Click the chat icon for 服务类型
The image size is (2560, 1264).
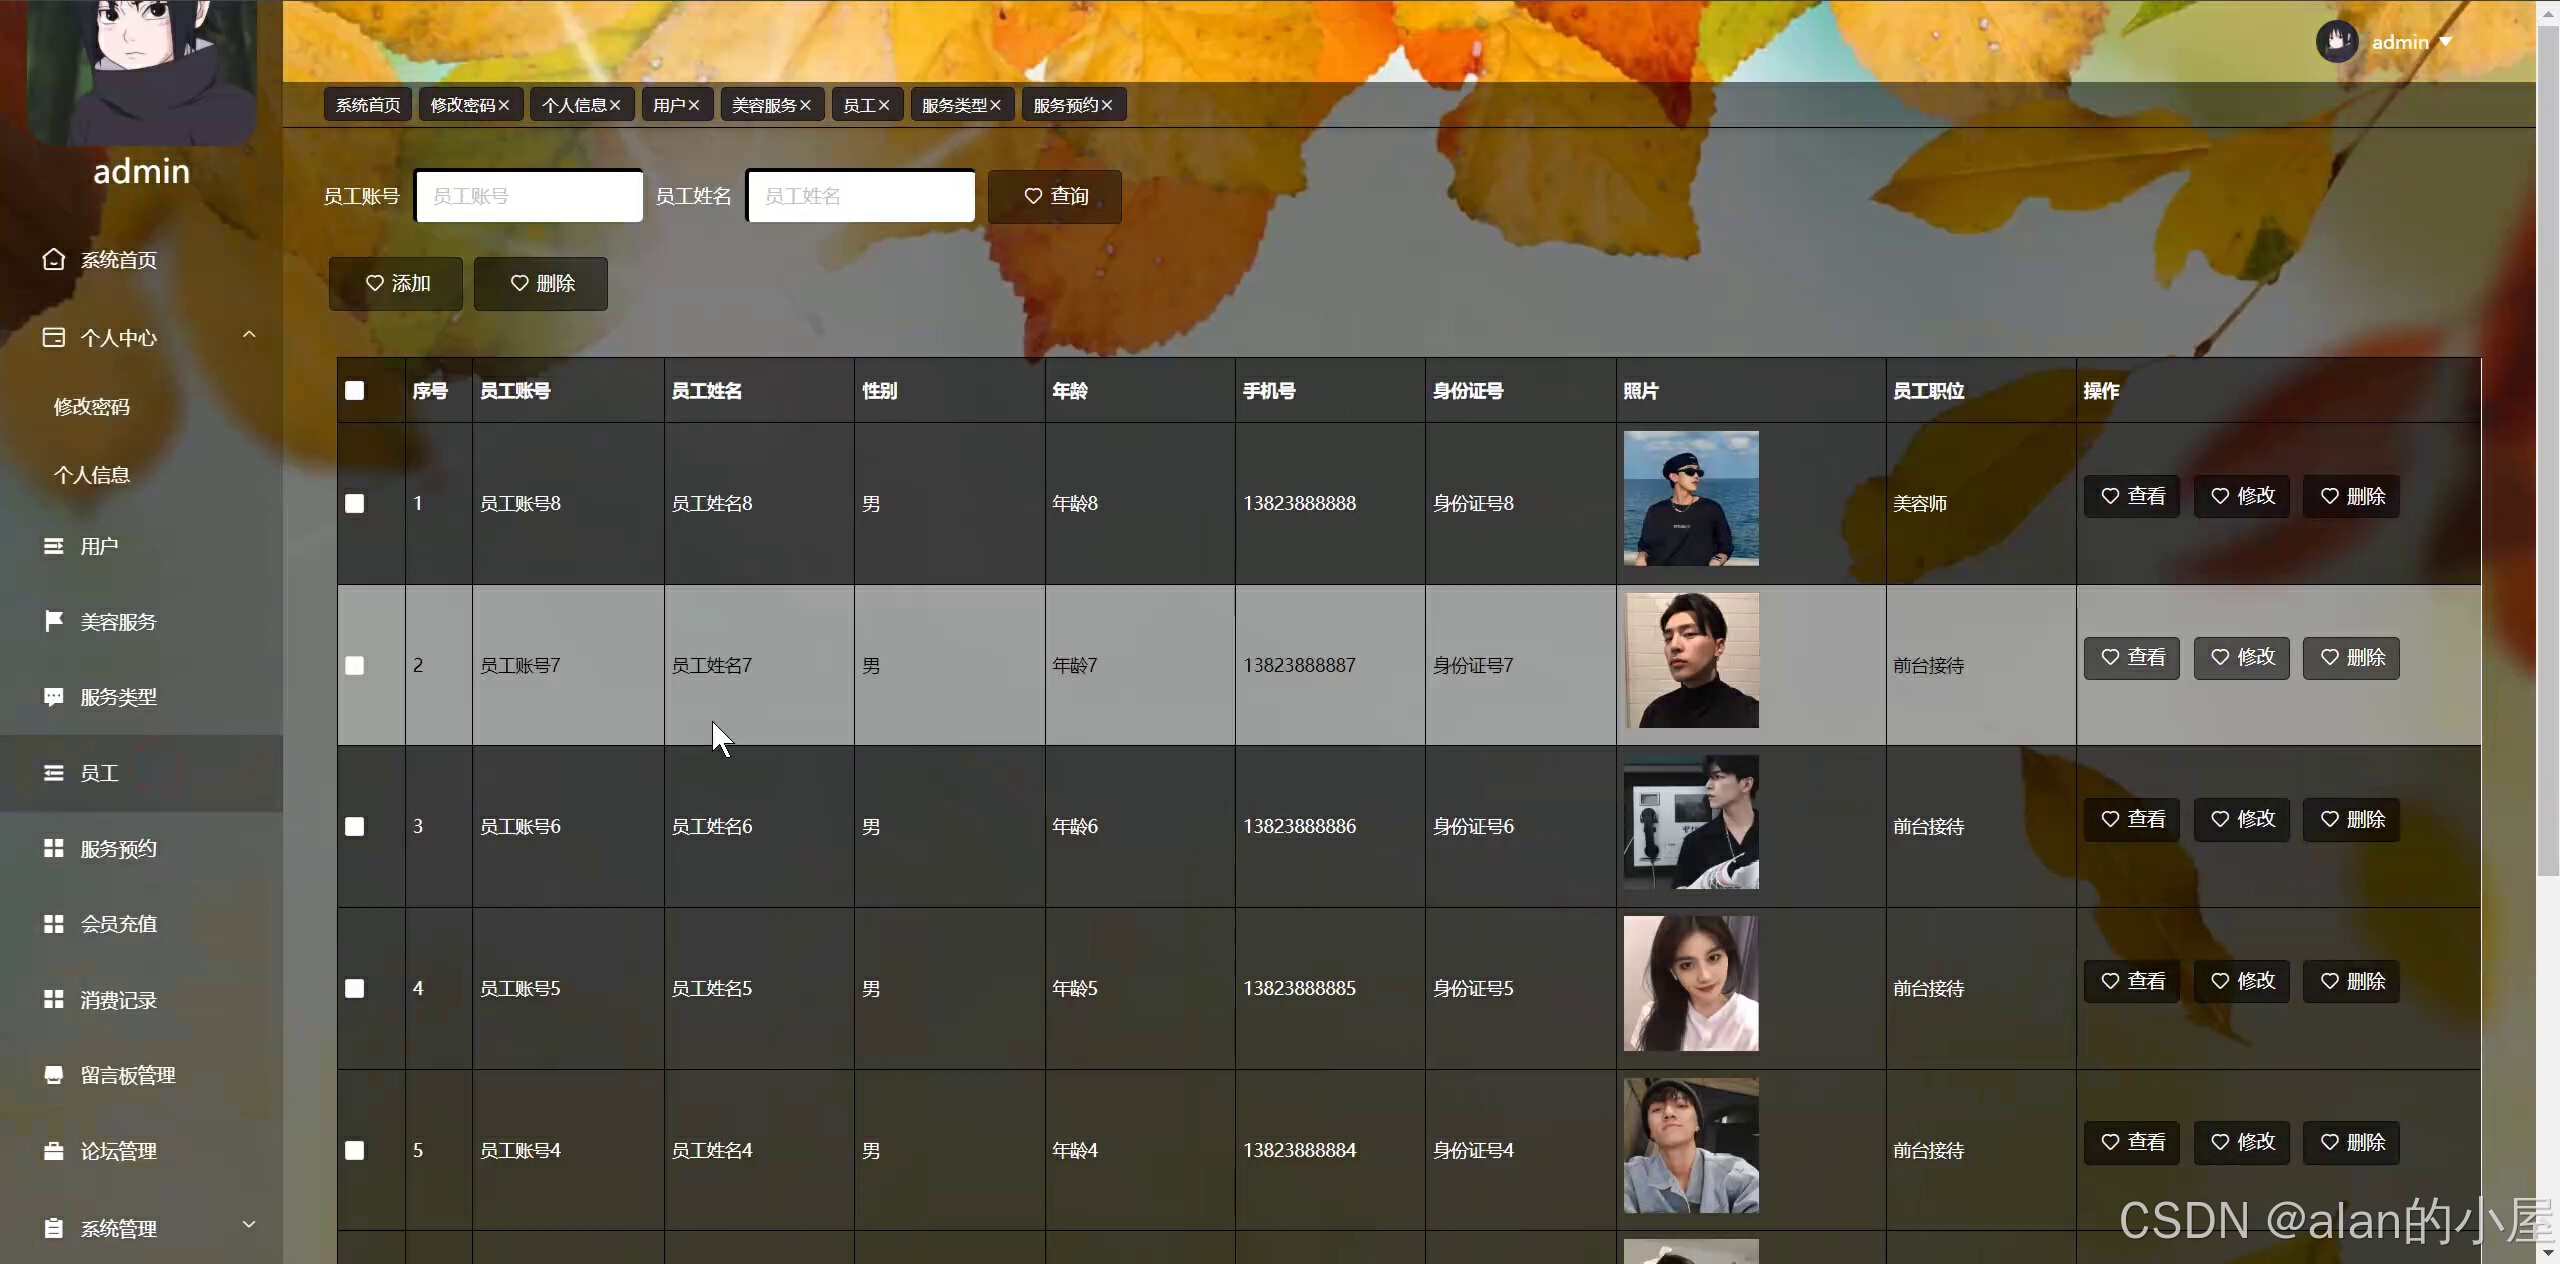pos(54,697)
